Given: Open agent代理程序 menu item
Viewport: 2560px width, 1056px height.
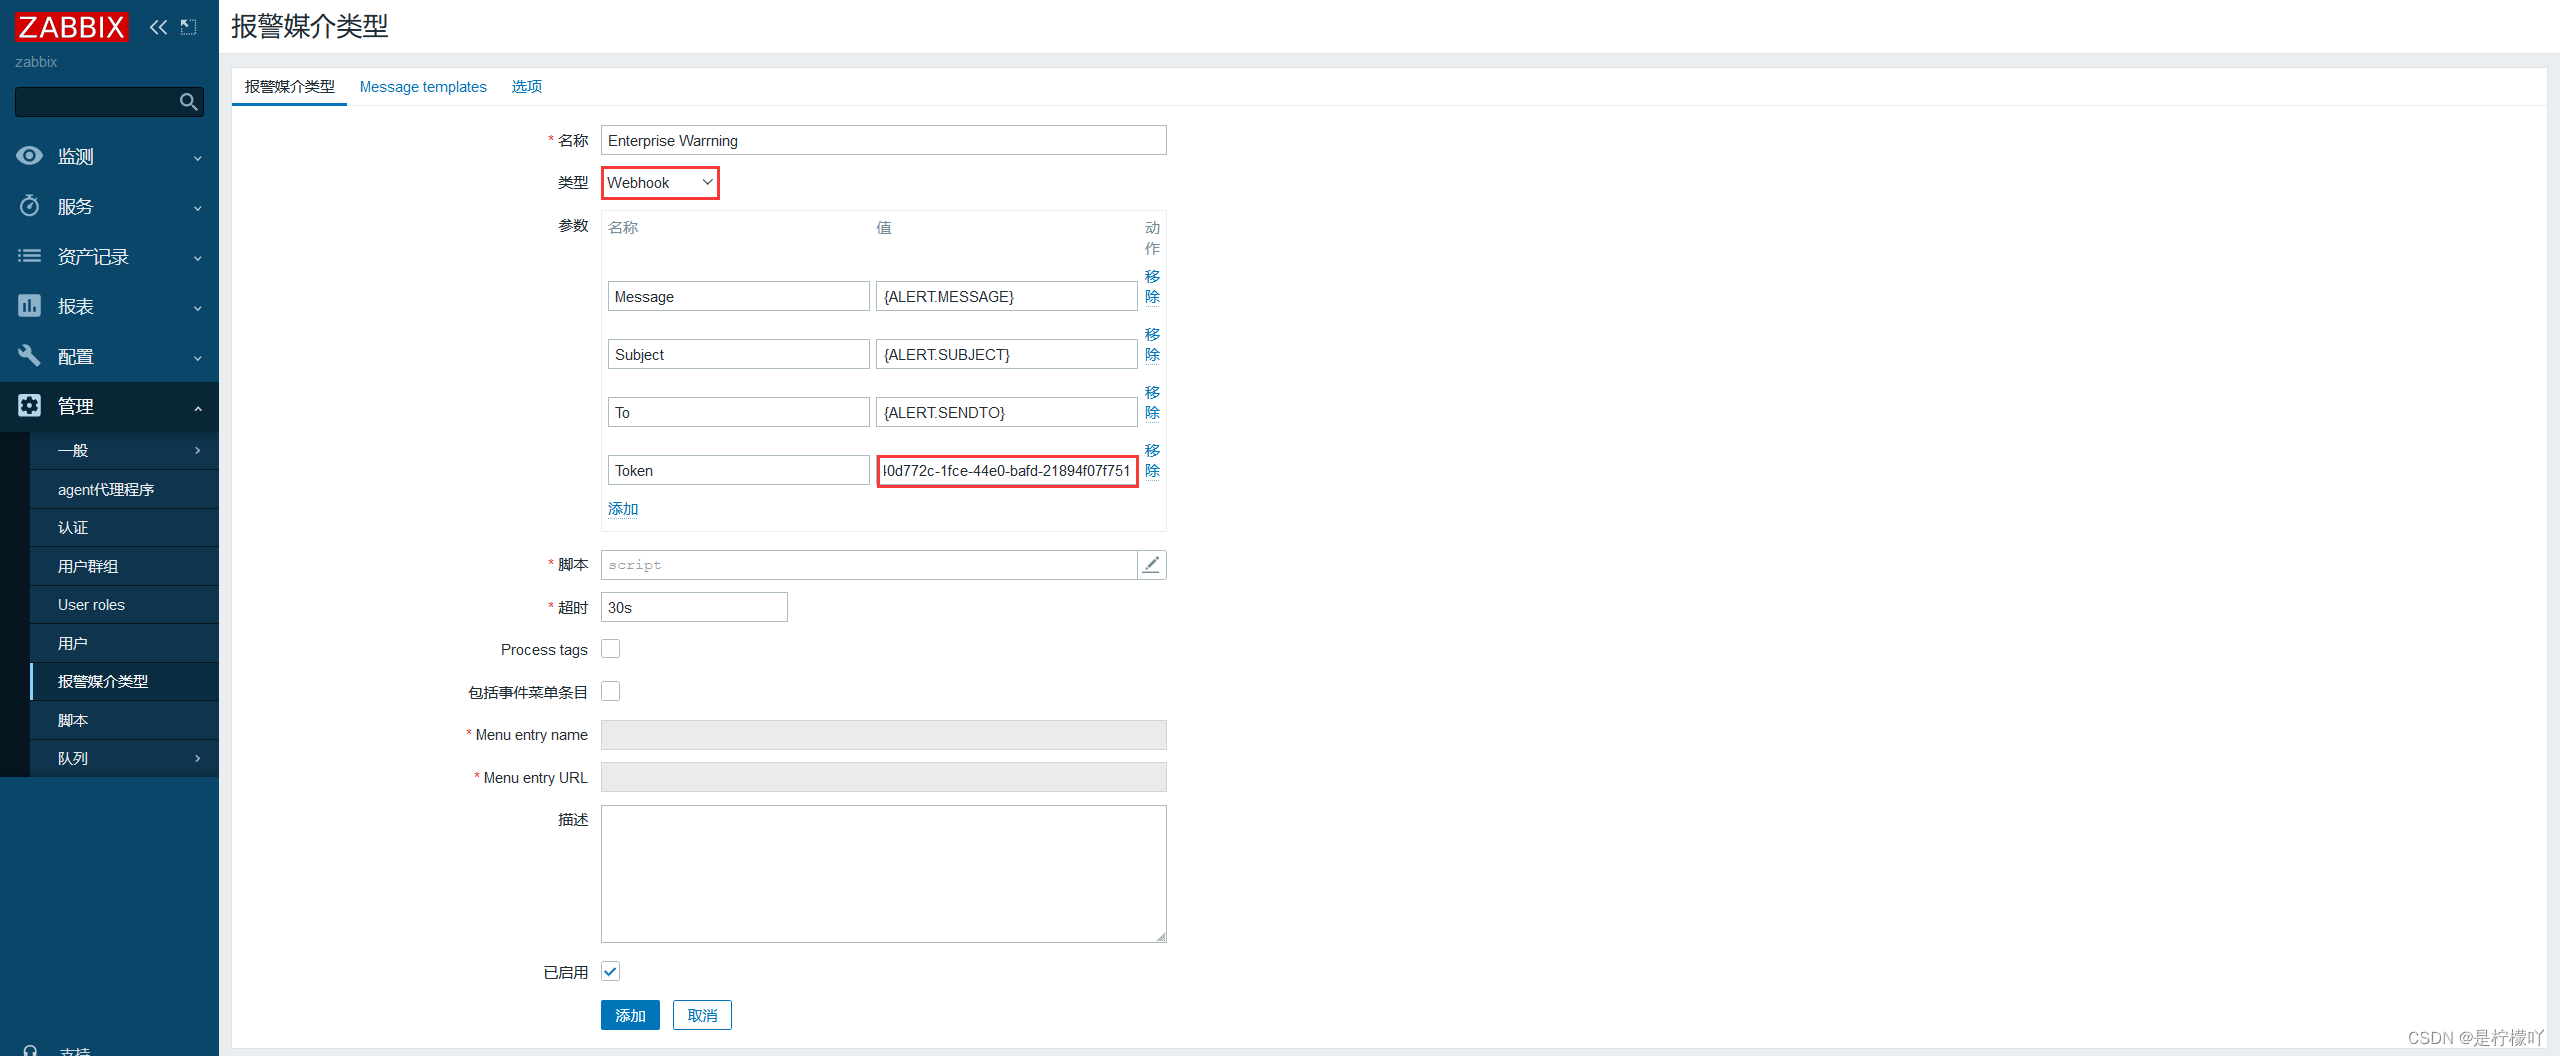Looking at the screenshot, I should pos(124,489).
